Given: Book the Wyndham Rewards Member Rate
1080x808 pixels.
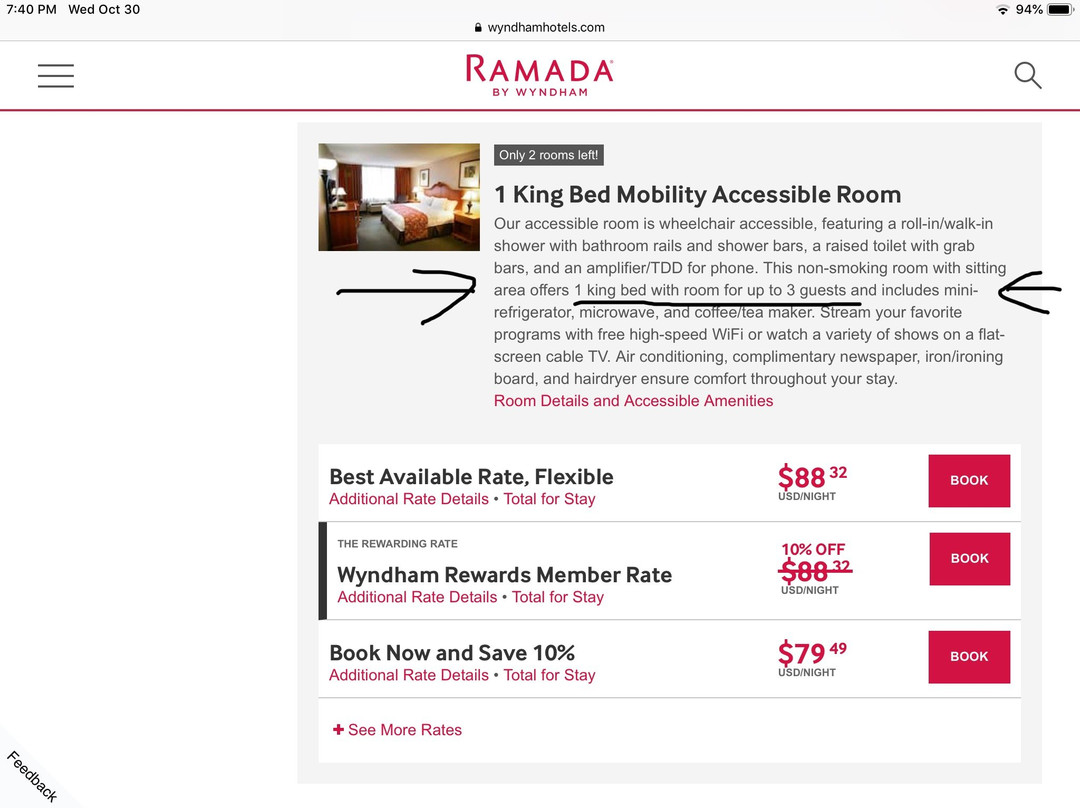Looking at the screenshot, I should [969, 559].
